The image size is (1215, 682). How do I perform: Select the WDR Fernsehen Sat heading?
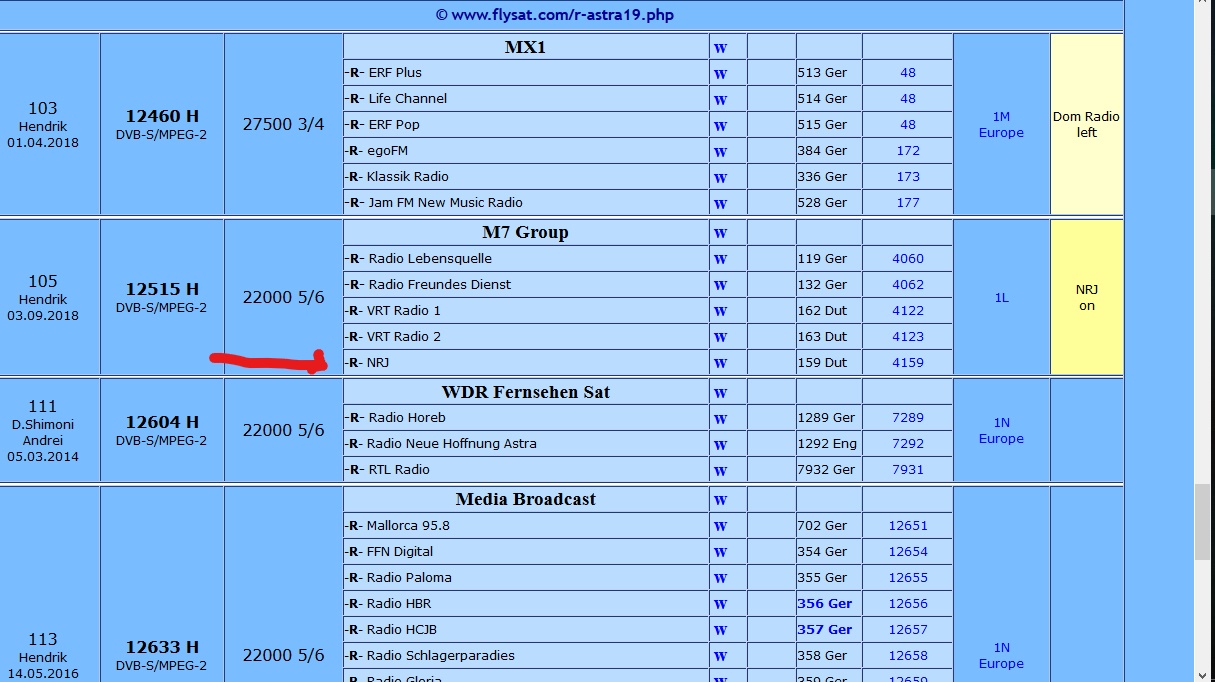(526, 392)
